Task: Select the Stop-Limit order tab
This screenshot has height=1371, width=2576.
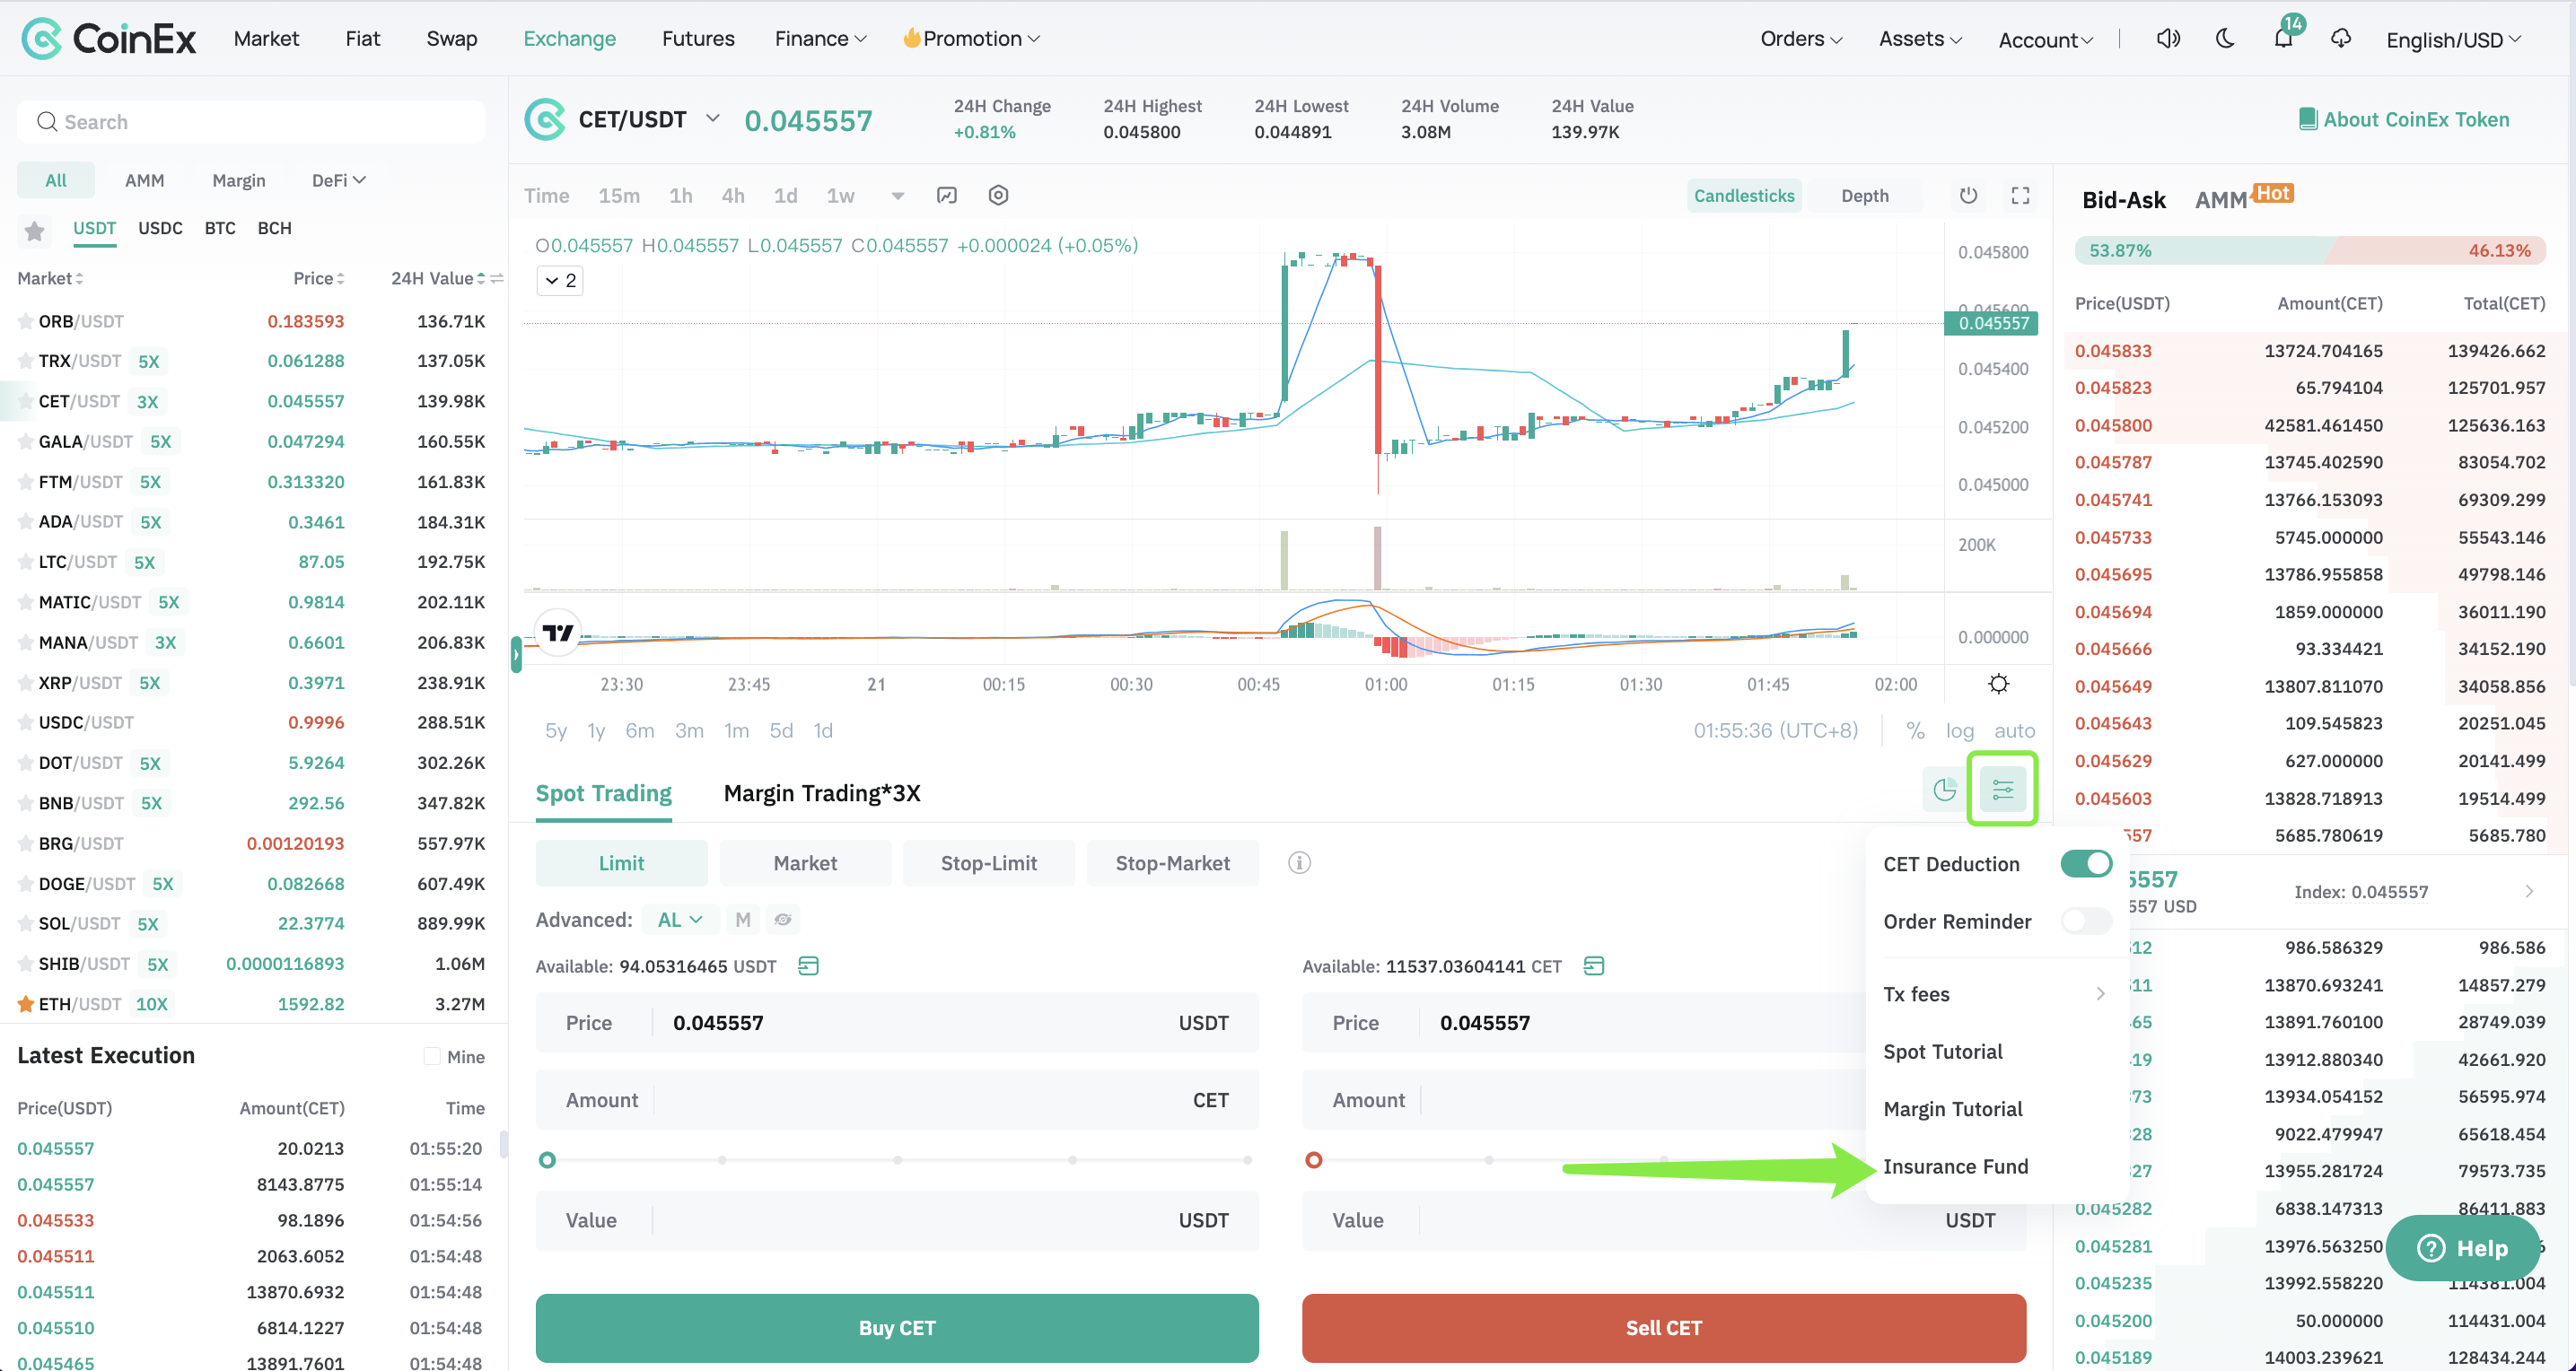Action: 988,863
